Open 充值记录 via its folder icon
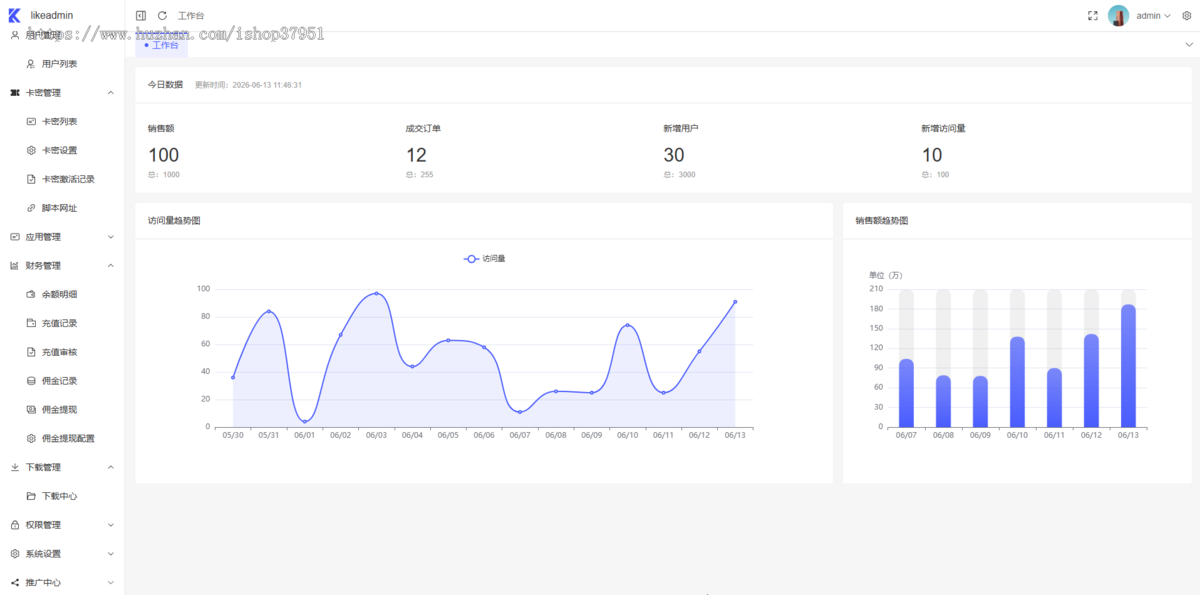 point(31,323)
